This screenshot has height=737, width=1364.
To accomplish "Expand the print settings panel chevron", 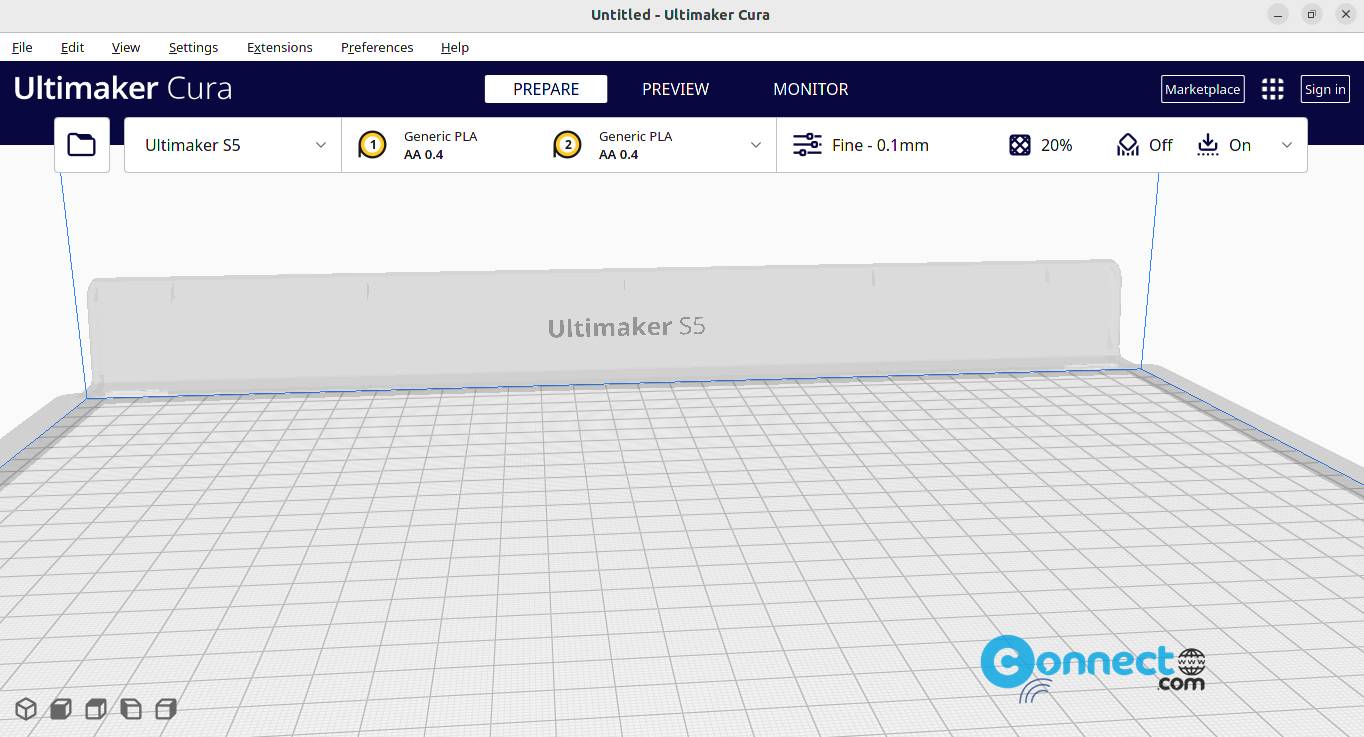I will [1287, 145].
